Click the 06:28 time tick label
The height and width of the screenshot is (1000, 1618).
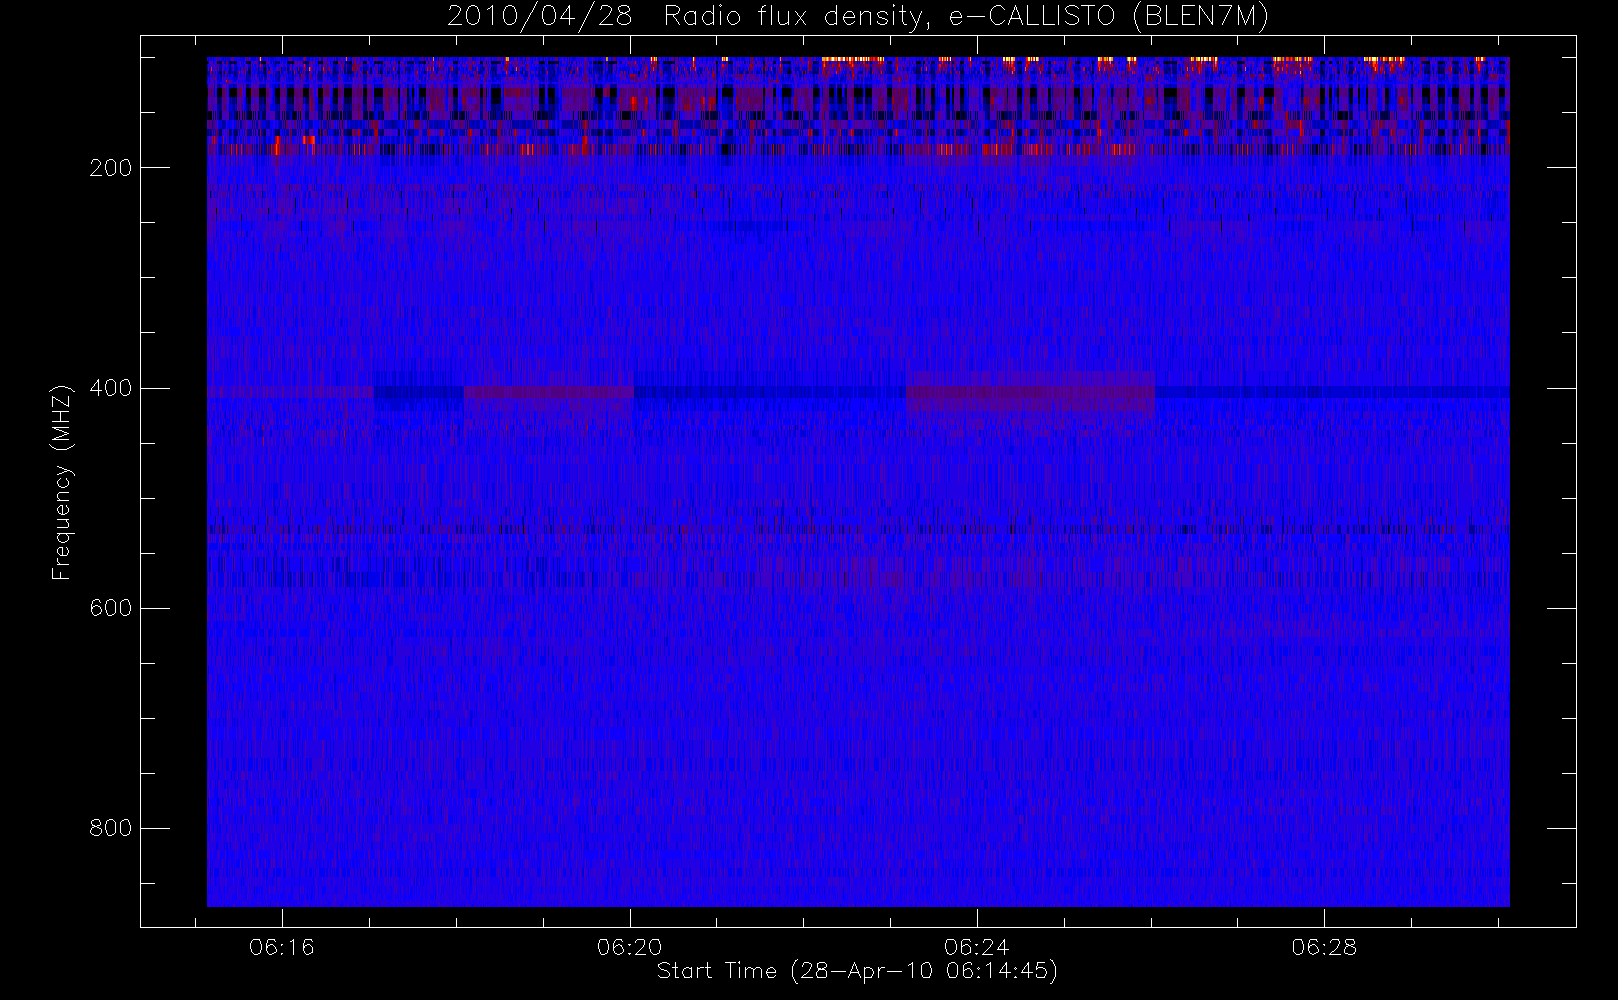pyautogui.click(x=1324, y=947)
